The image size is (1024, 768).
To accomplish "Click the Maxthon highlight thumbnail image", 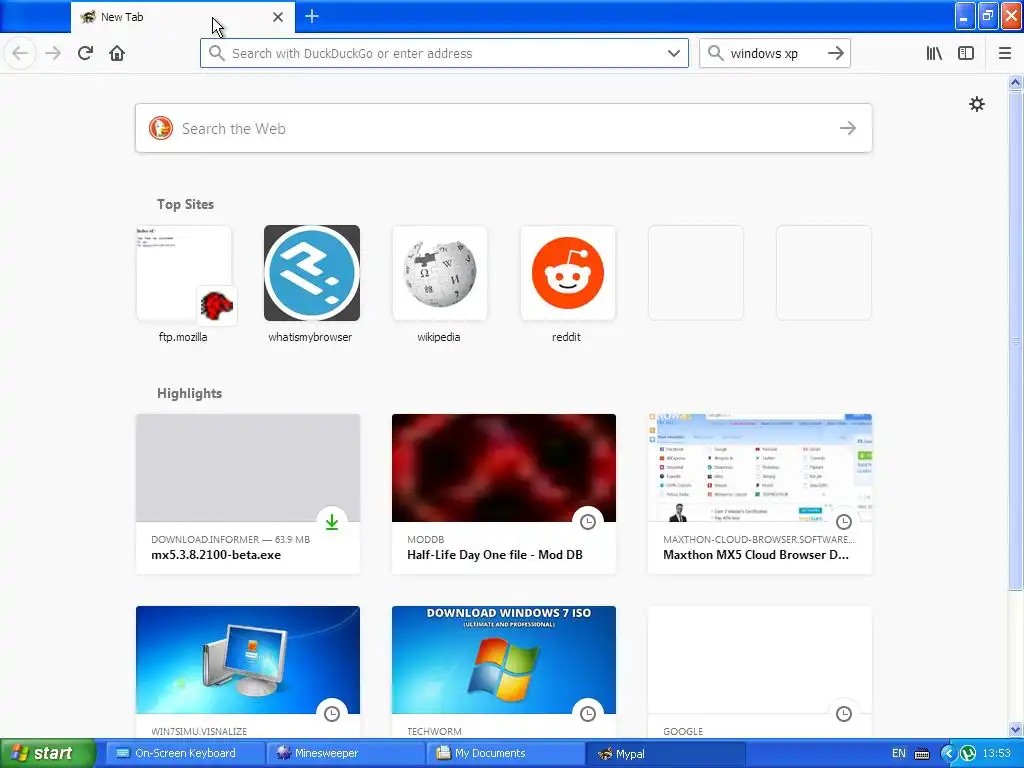I will [x=760, y=468].
